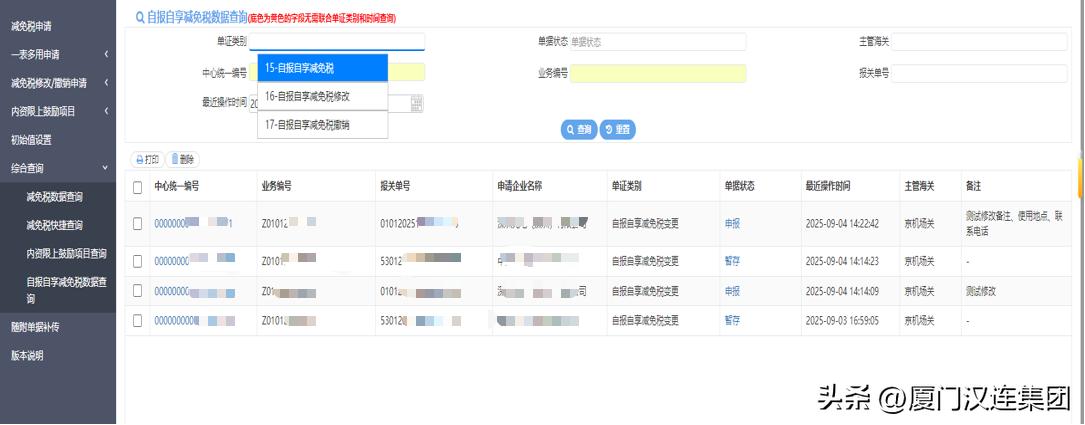
Task: Check the row dated 2025-09-04 14:14:09
Action: pos(138,291)
